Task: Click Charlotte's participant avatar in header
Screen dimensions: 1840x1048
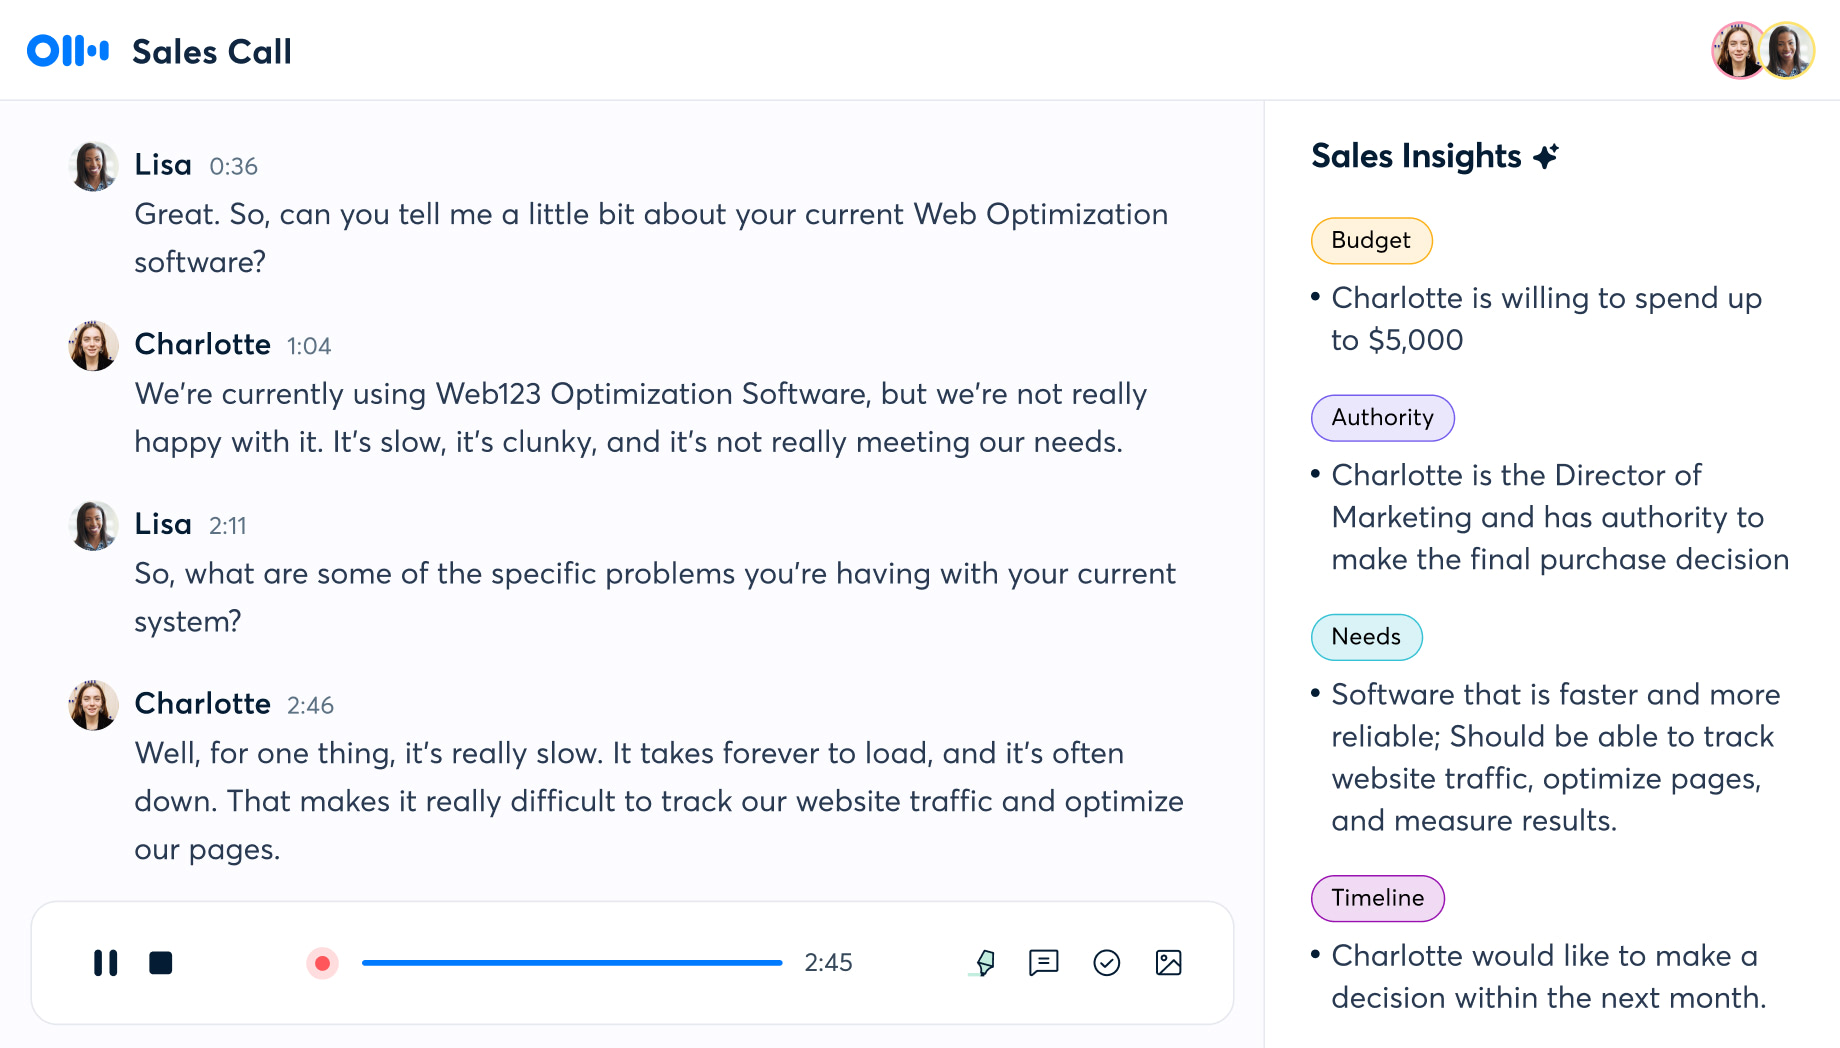Action: click(x=1738, y=51)
